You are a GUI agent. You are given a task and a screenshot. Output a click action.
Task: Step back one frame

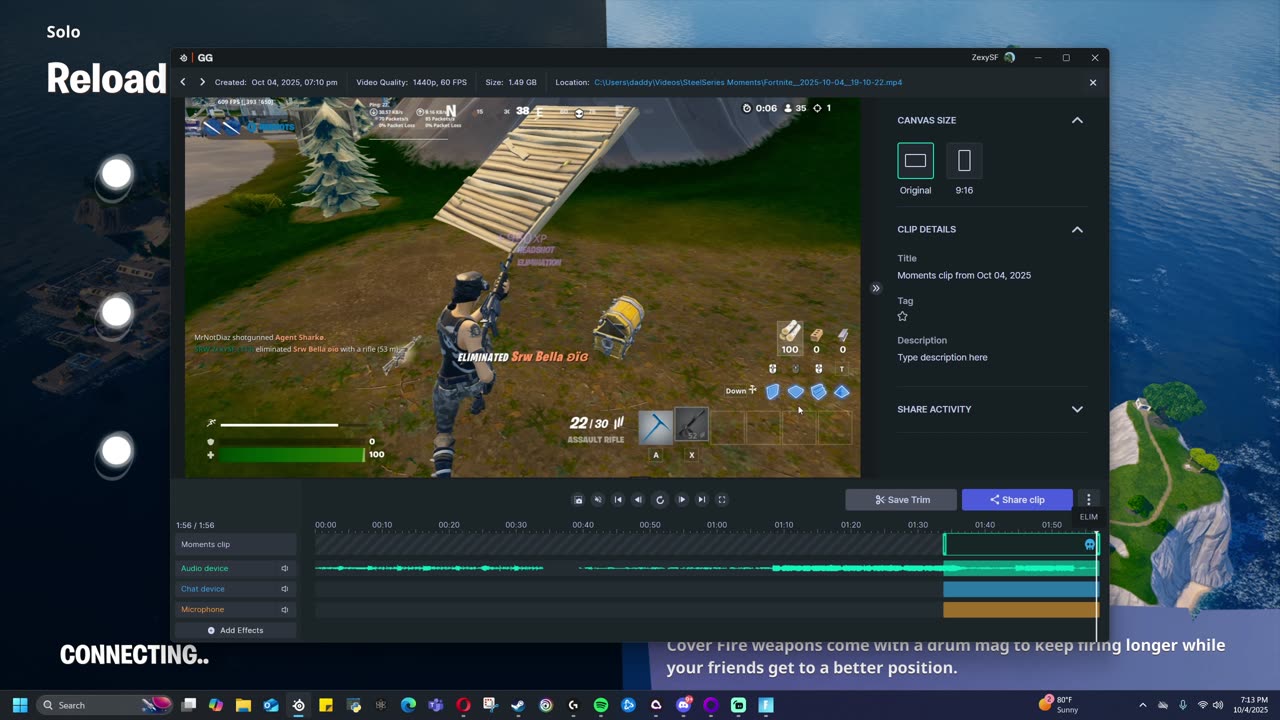638,500
